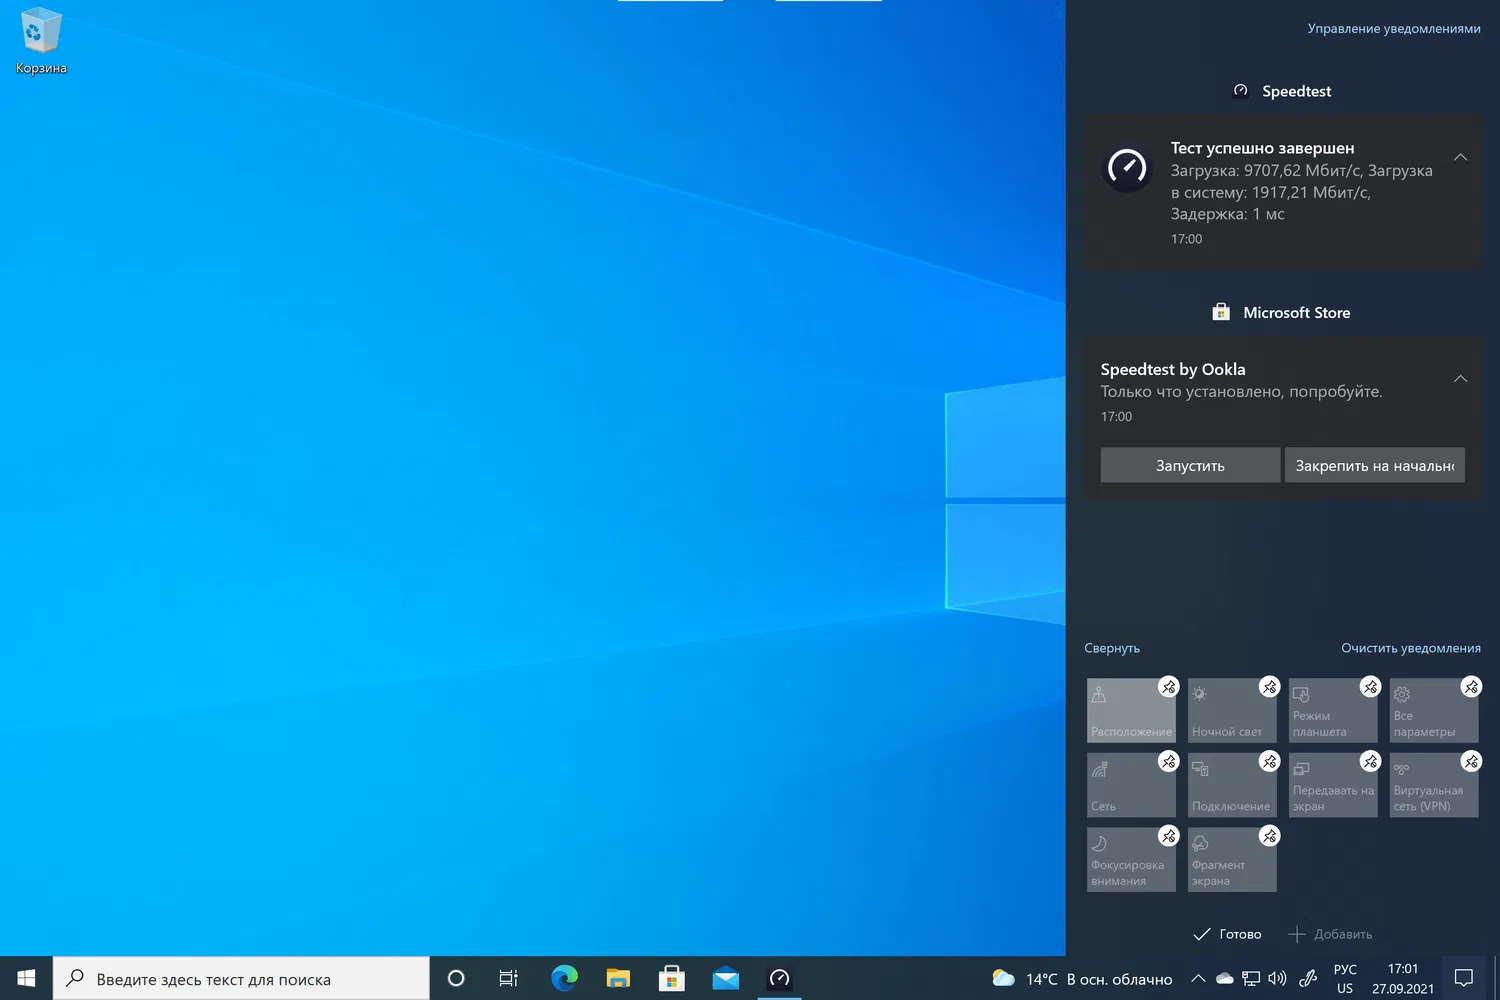Viewport: 1500px width, 1000px height.
Task: Open Управление уведомлениями link
Action: 1394,28
